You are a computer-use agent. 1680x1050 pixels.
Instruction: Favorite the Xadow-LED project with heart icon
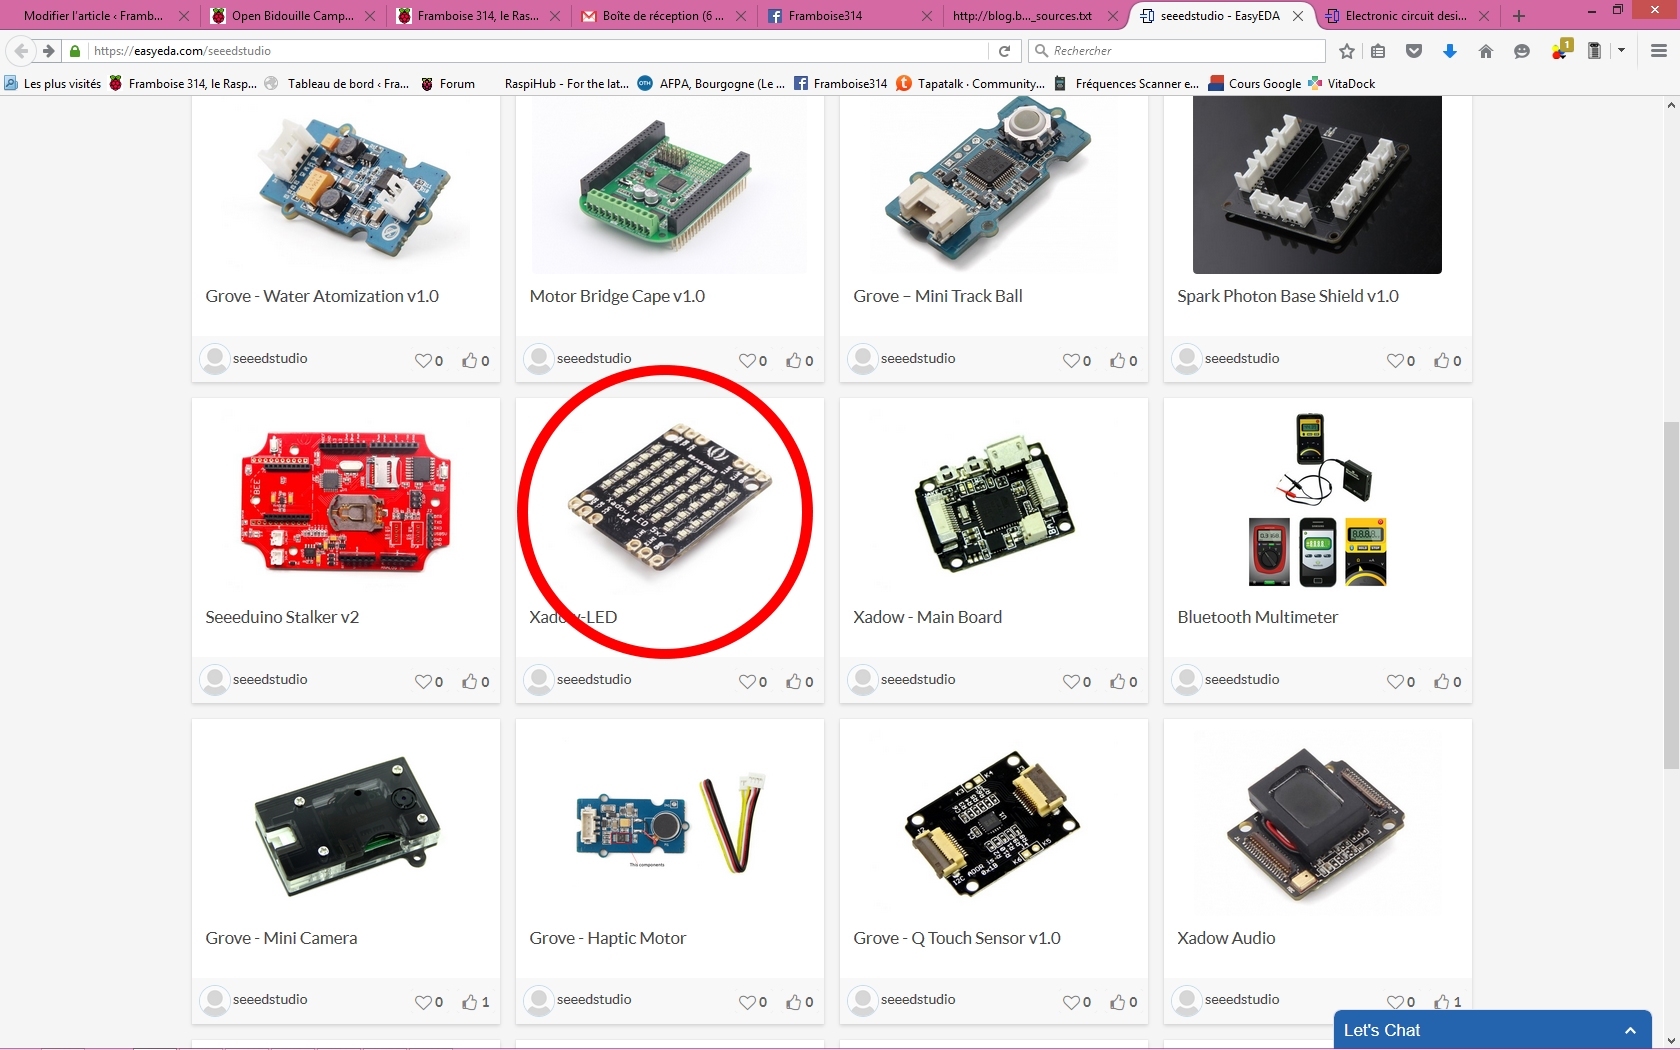[747, 682]
